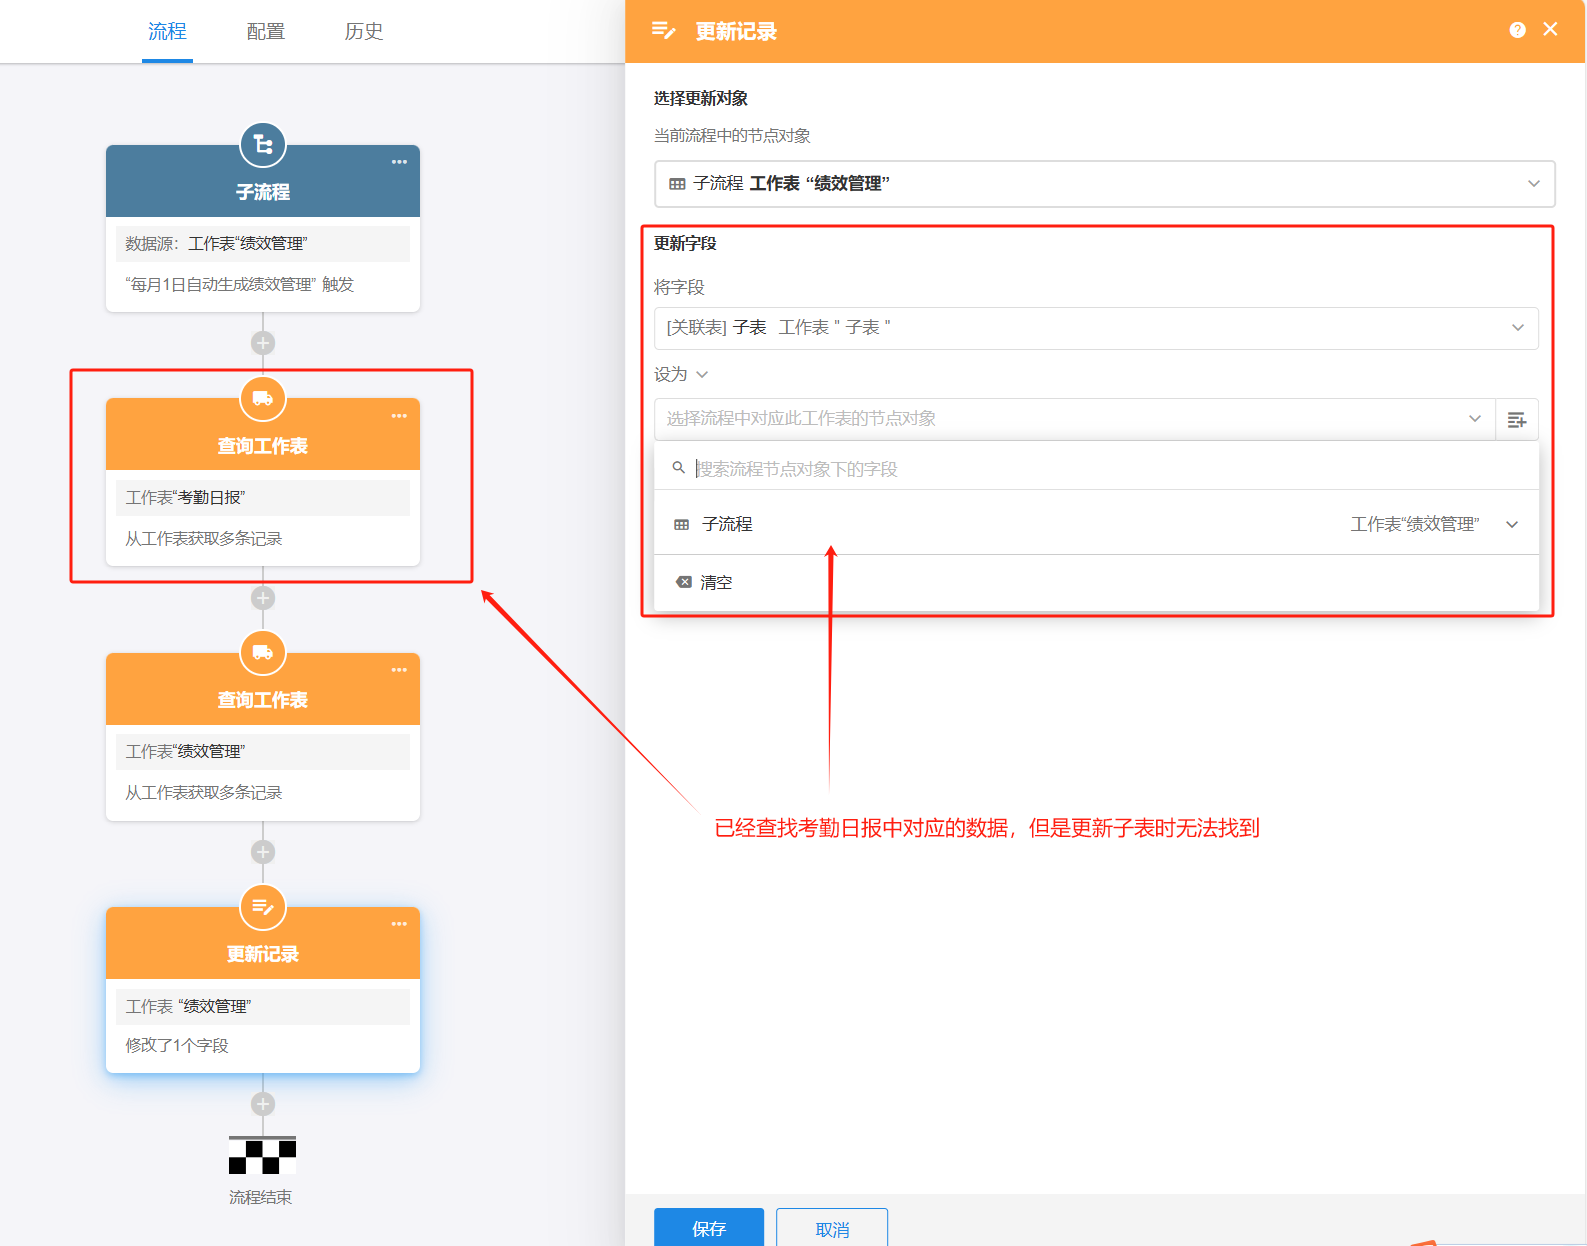1587x1246 pixels.
Task: Click the 清空 delete icon
Action: [684, 582]
